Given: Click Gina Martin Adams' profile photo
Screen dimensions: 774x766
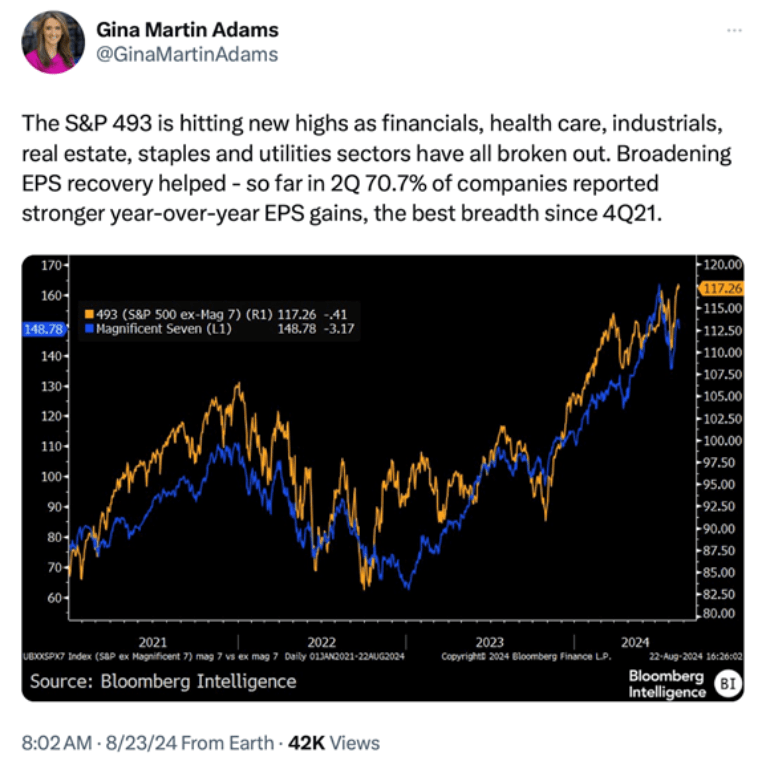Looking at the screenshot, I should pyautogui.click(x=53, y=42).
